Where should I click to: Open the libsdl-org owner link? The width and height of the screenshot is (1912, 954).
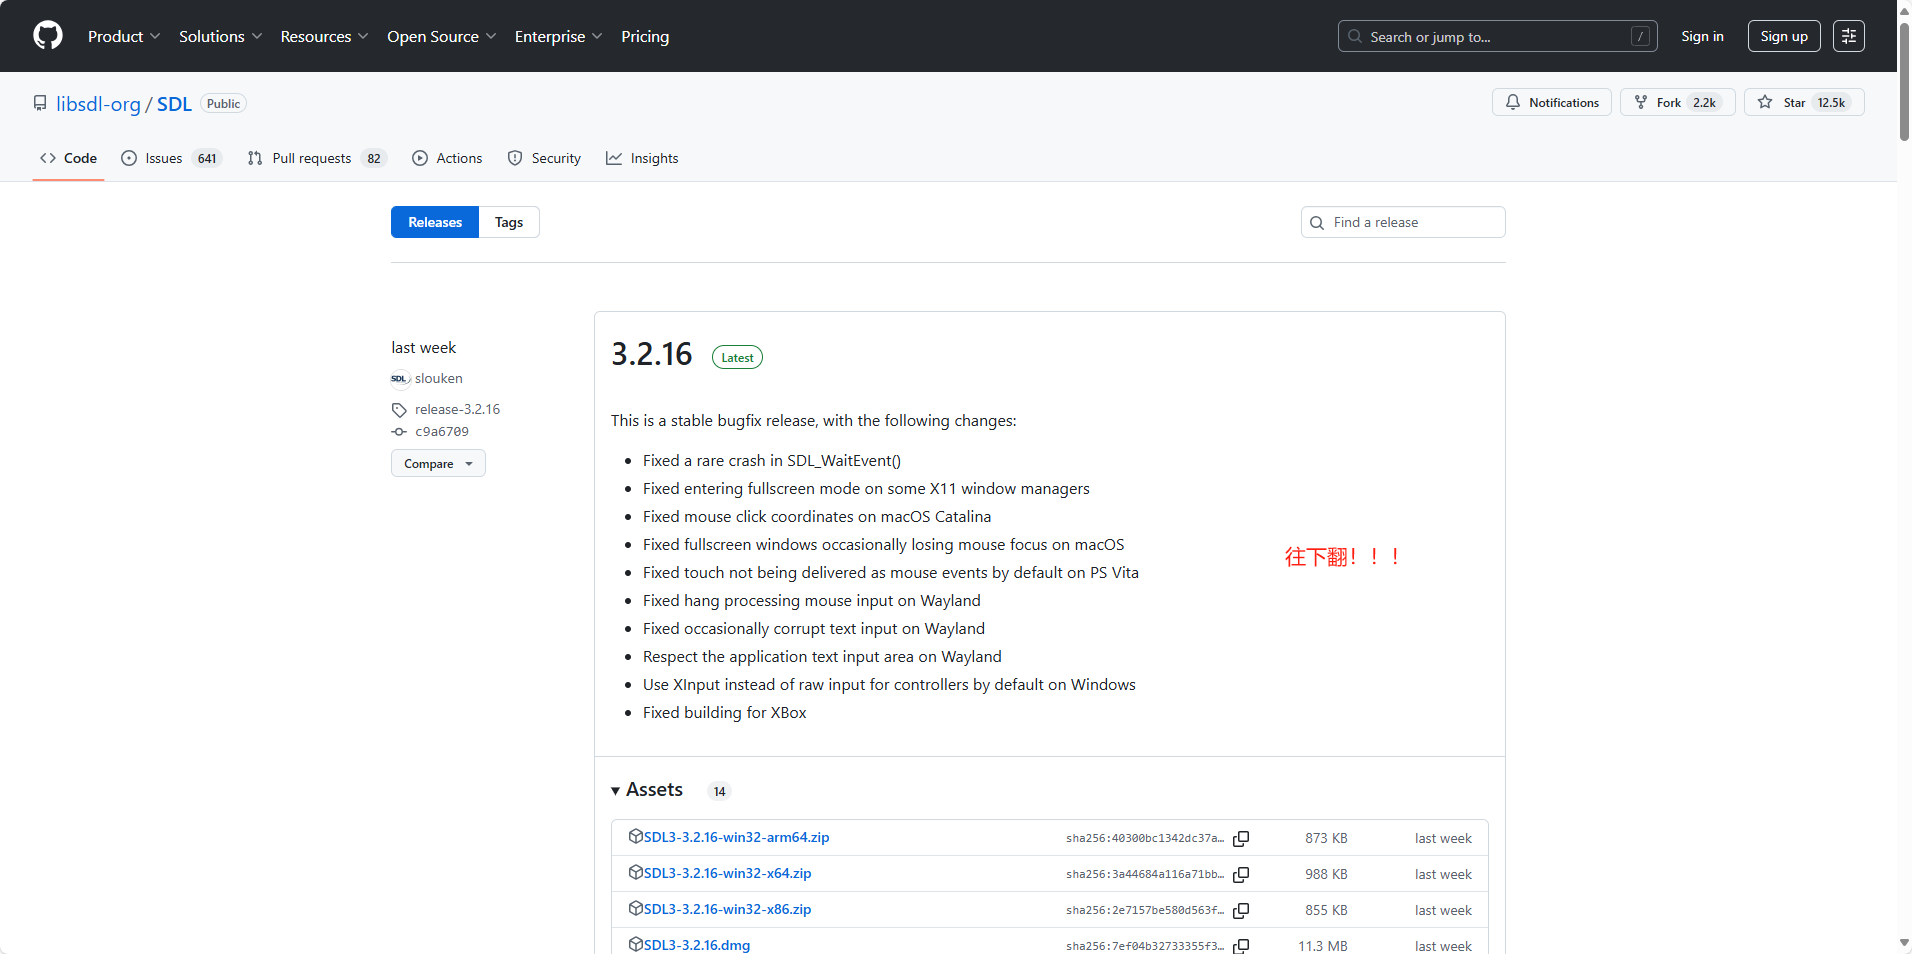click(98, 104)
